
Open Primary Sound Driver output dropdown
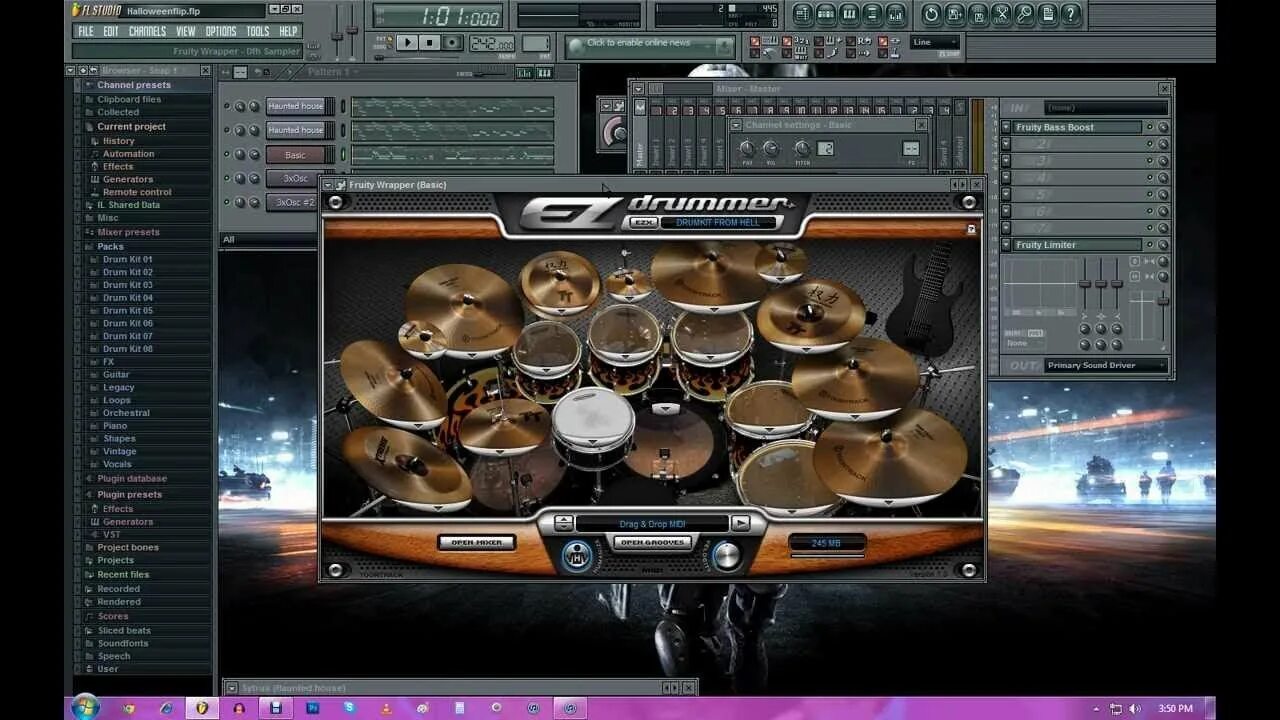click(x=1105, y=365)
